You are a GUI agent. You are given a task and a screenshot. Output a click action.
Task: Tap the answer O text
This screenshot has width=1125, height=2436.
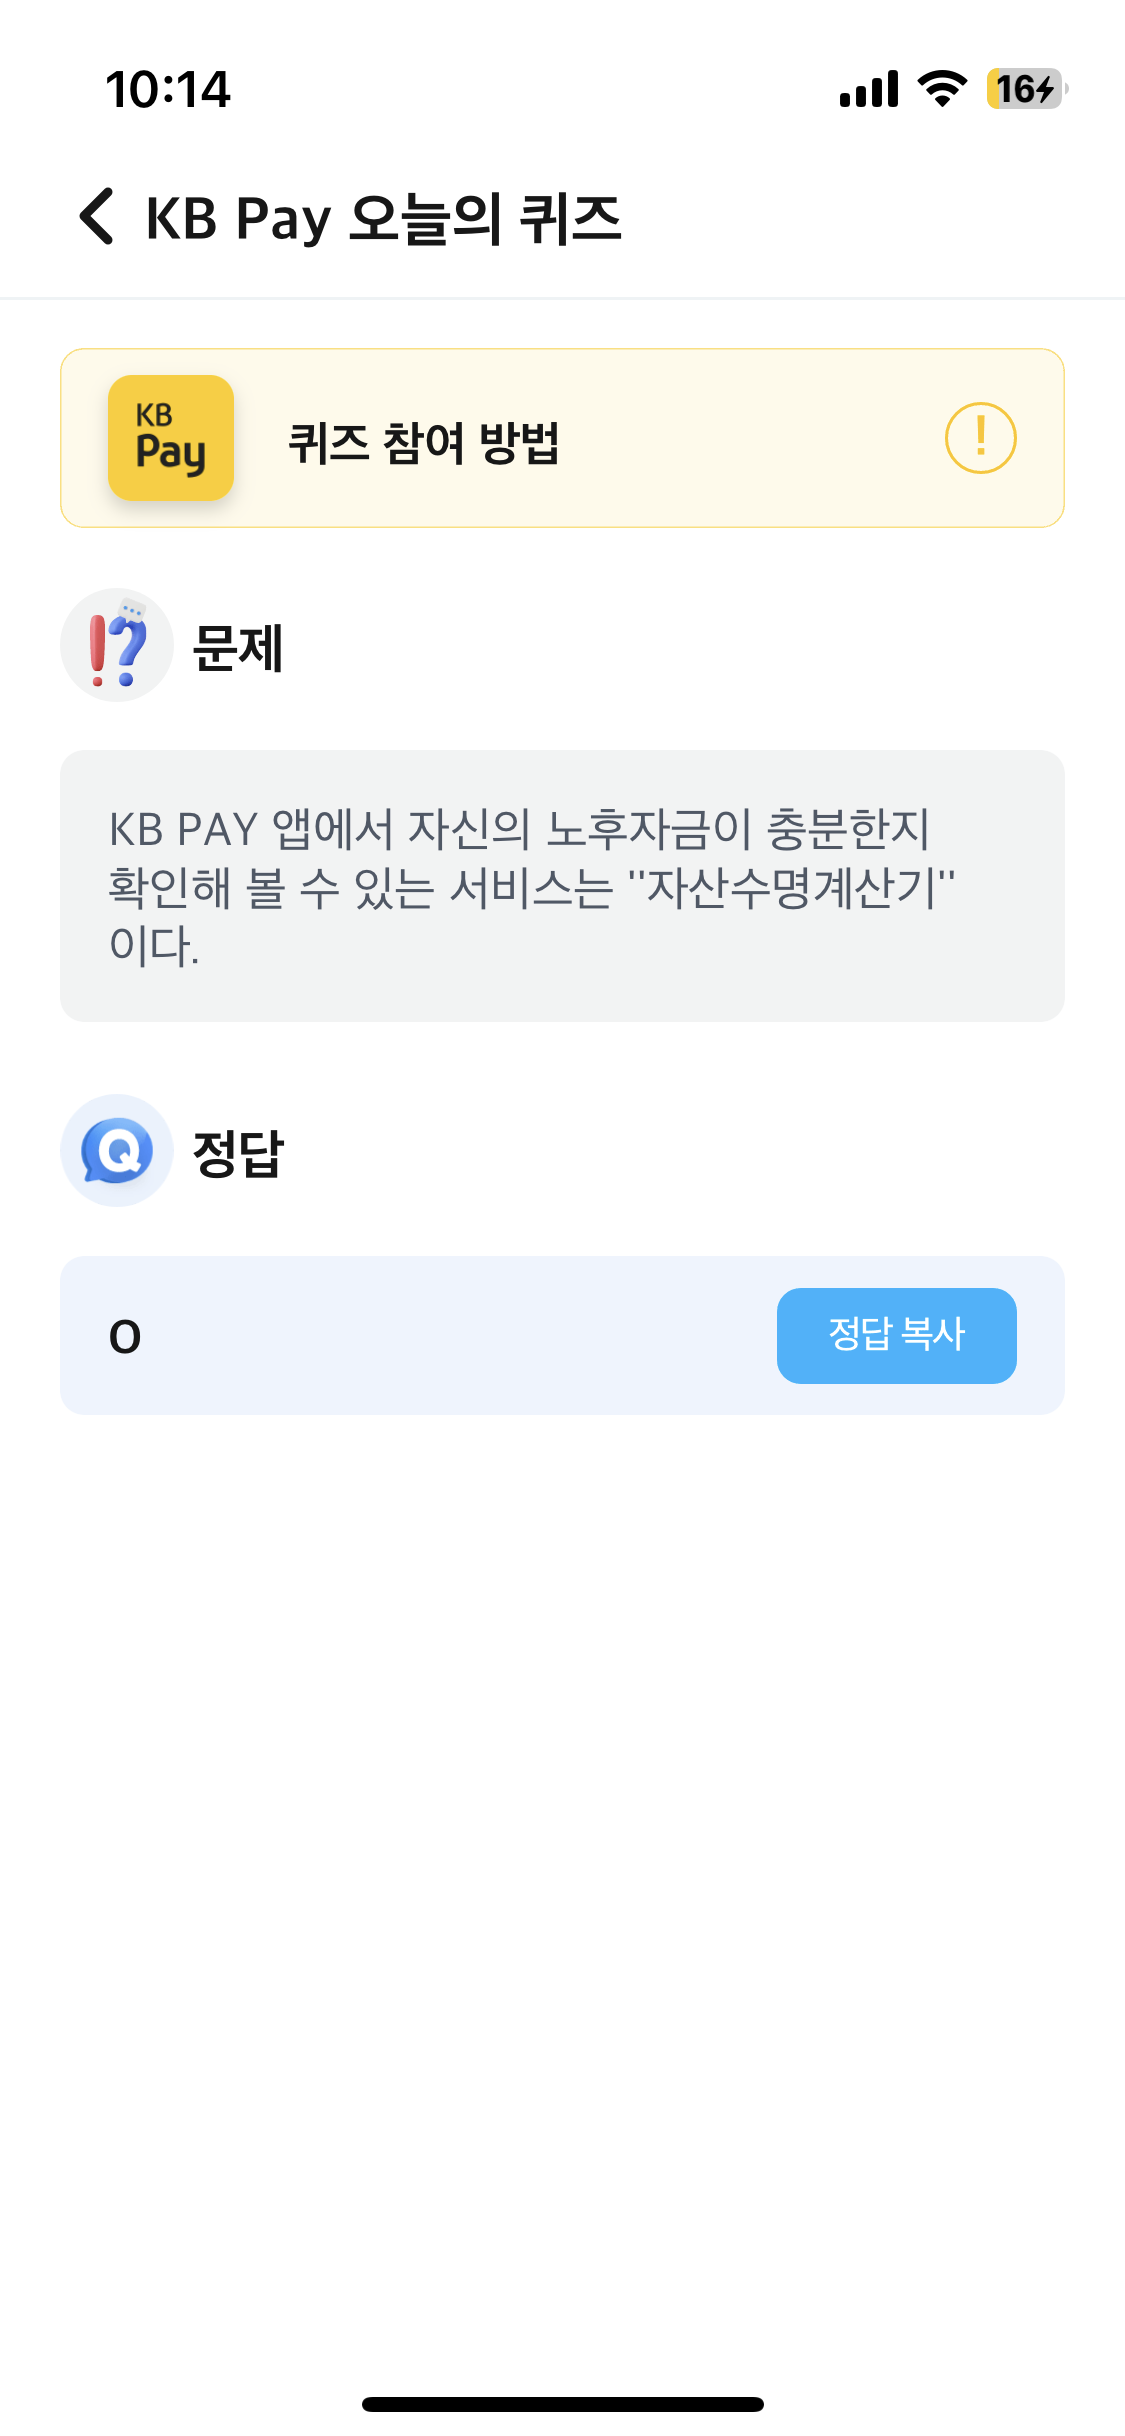pyautogui.click(x=125, y=1336)
